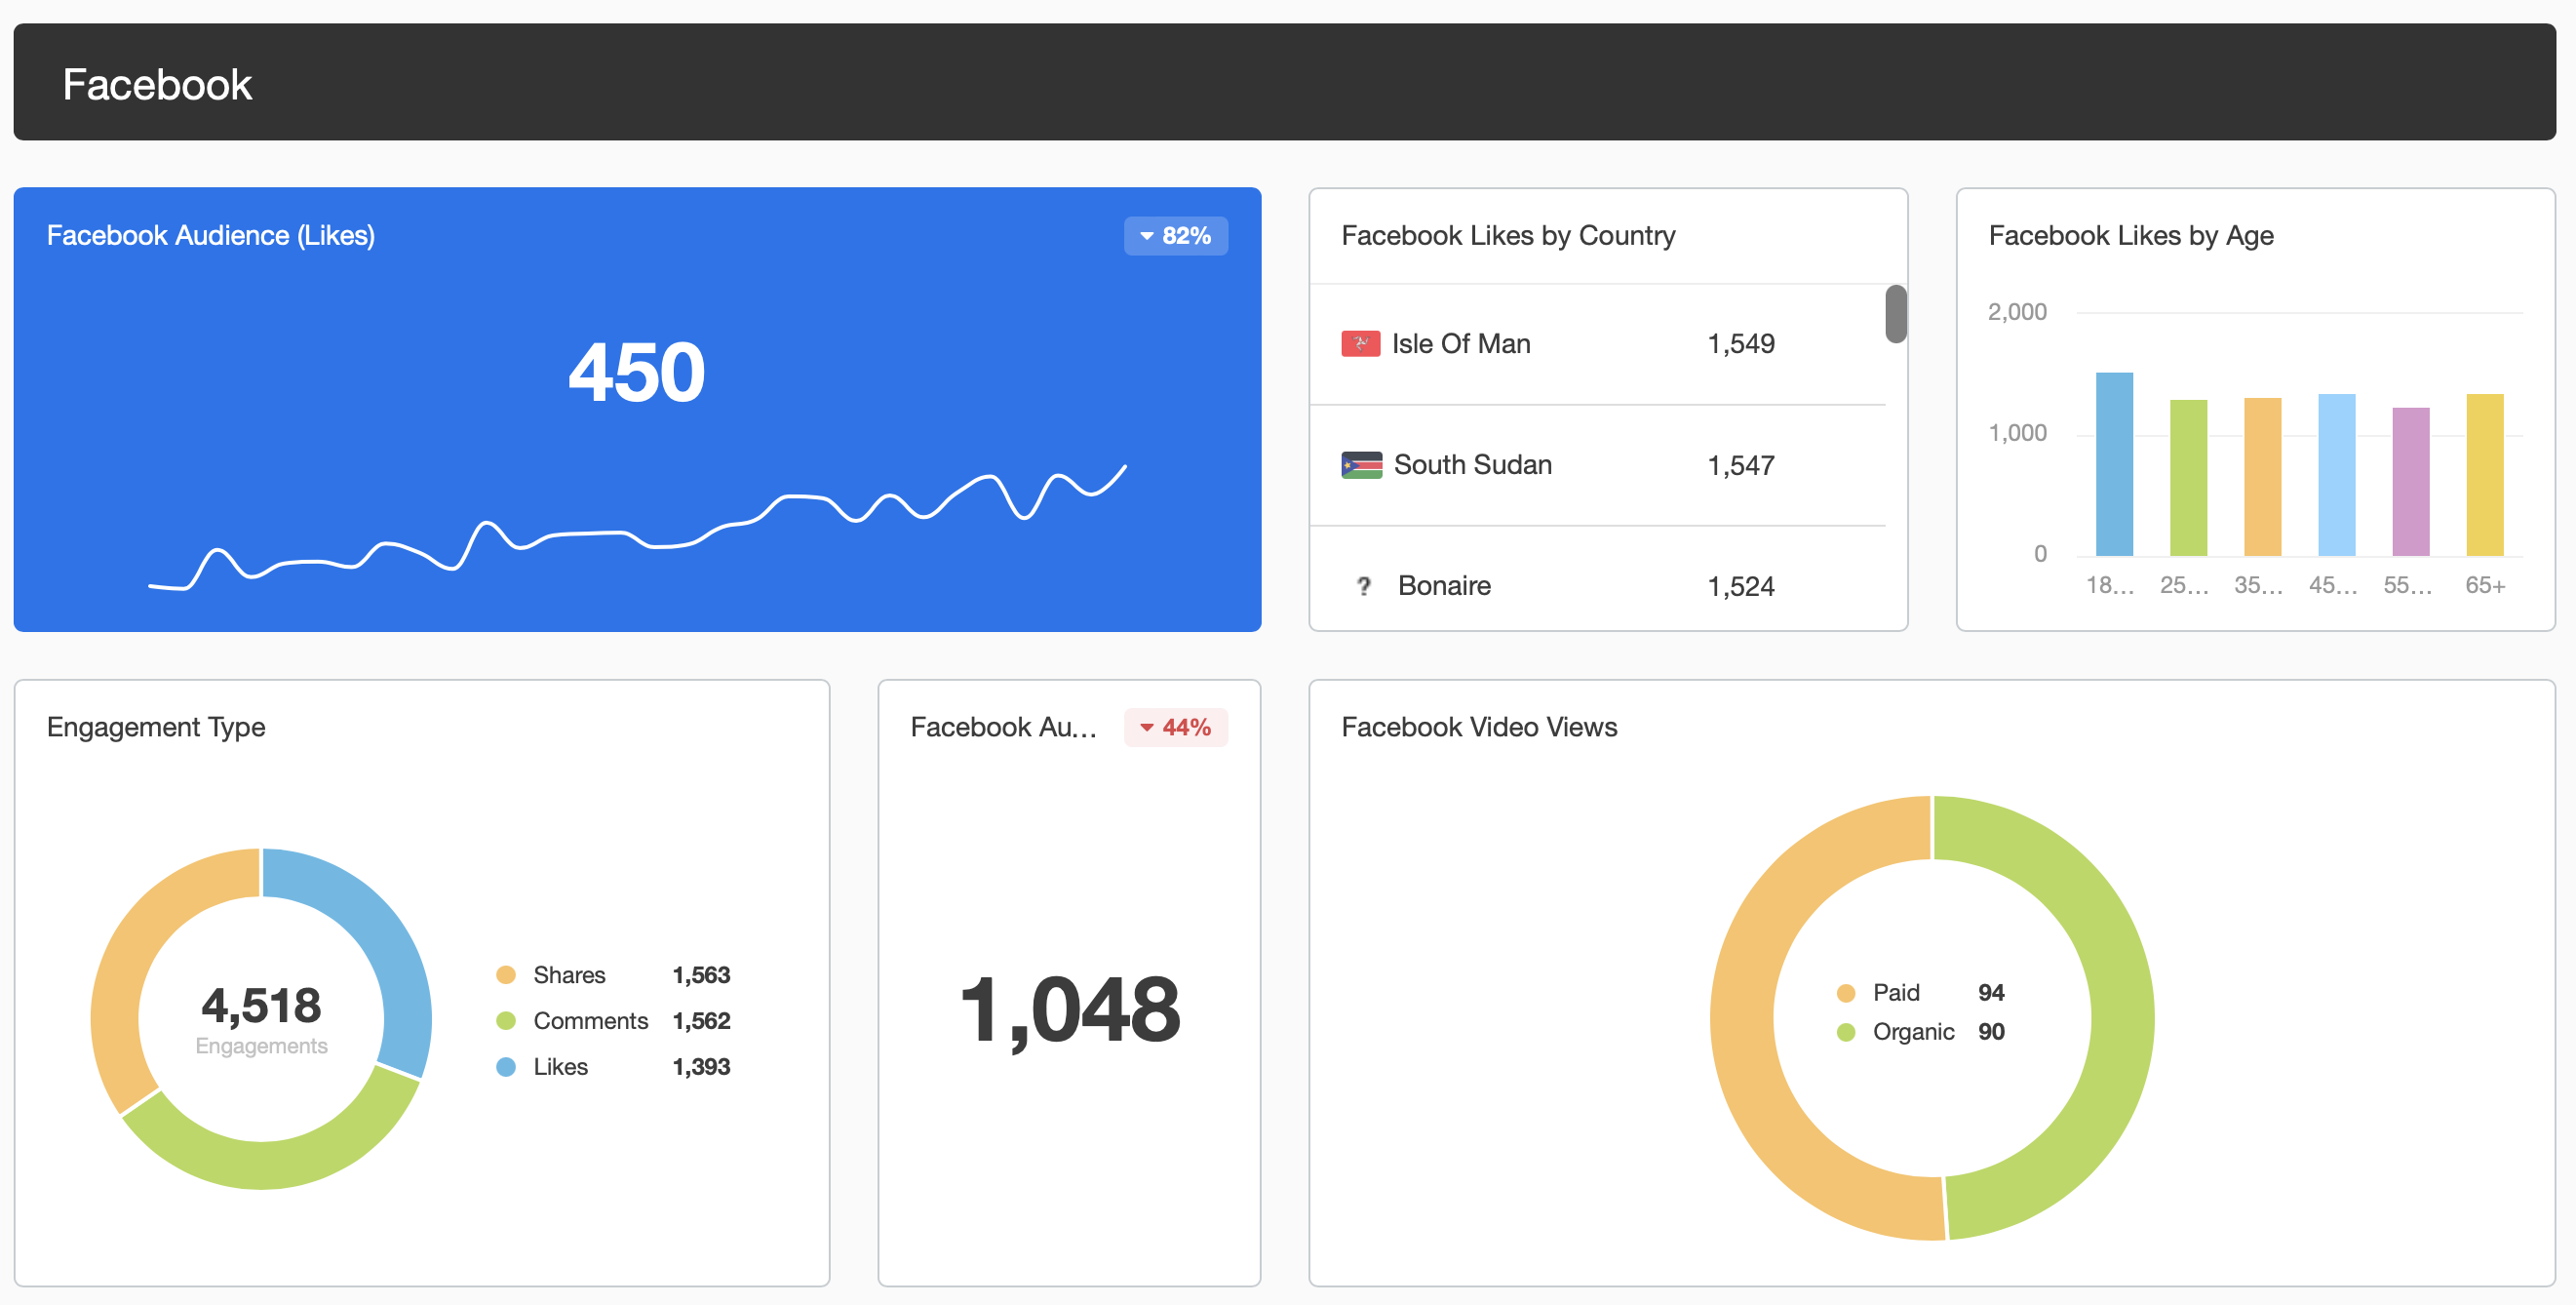Select the Shares legend dot
The width and height of the screenshot is (2576, 1305).
(506, 975)
